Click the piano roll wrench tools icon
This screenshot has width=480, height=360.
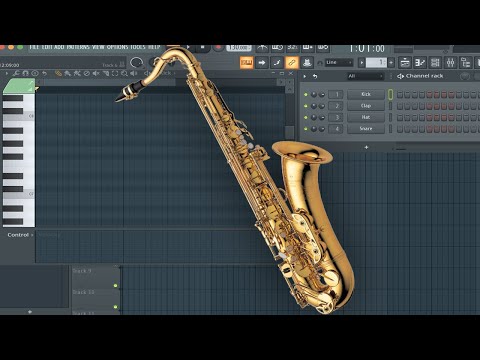(x=16, y=73)
